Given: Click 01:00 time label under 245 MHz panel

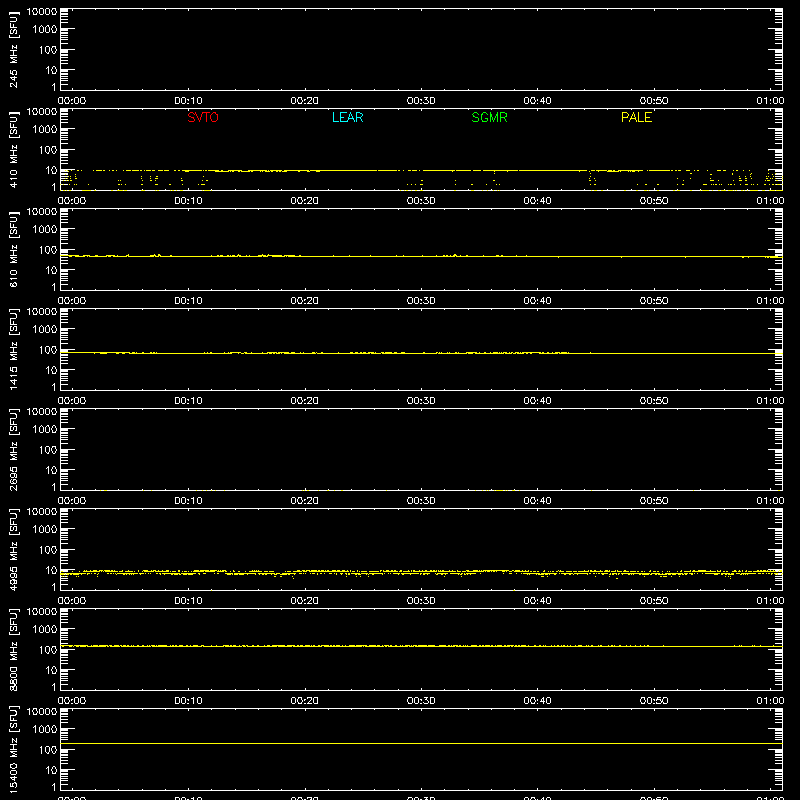Looking at the screenshot, I should (x=770, y=101).
